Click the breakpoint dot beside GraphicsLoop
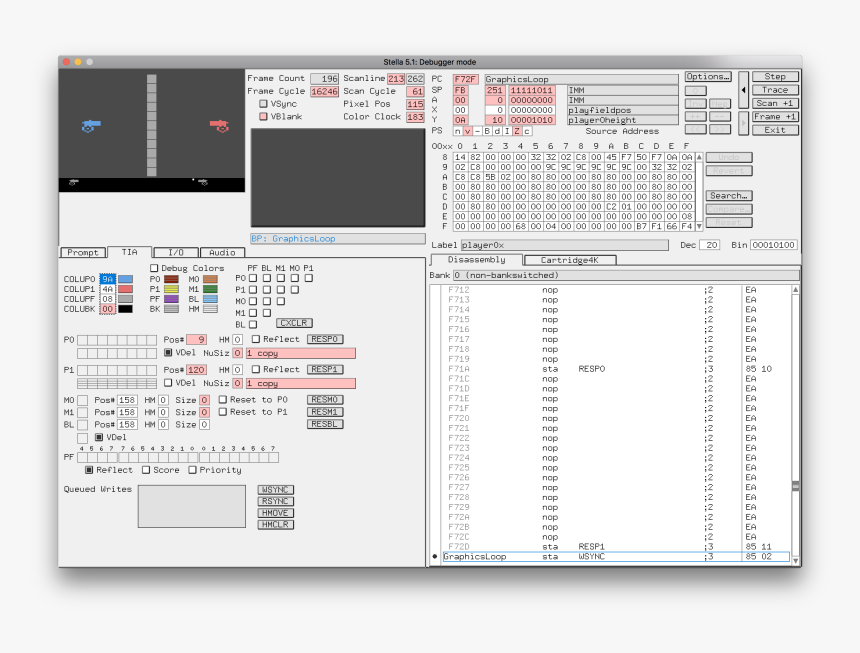The width and height of the screenshot is (860, 653). tap(436, 557)
